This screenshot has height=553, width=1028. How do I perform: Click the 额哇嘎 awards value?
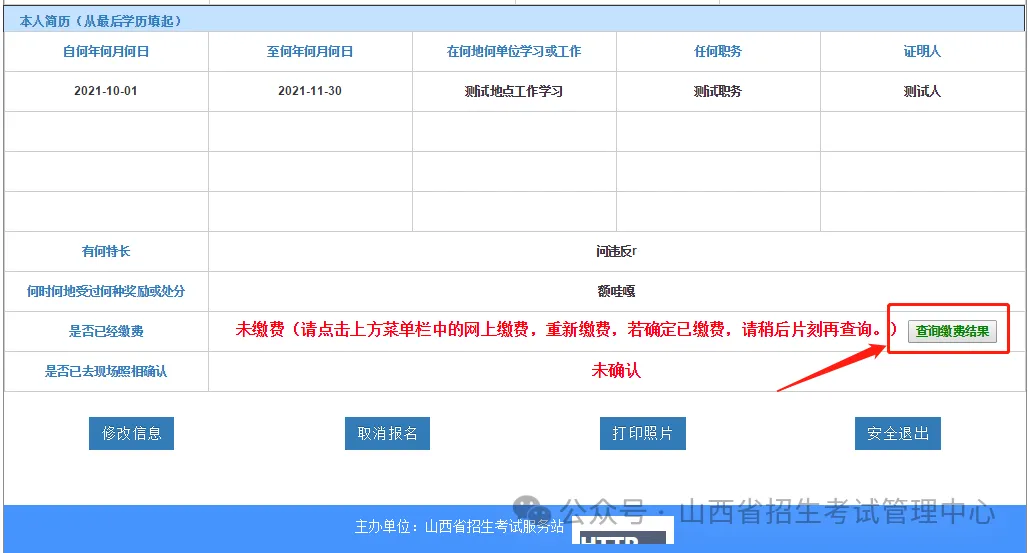(x=616, y=291)
